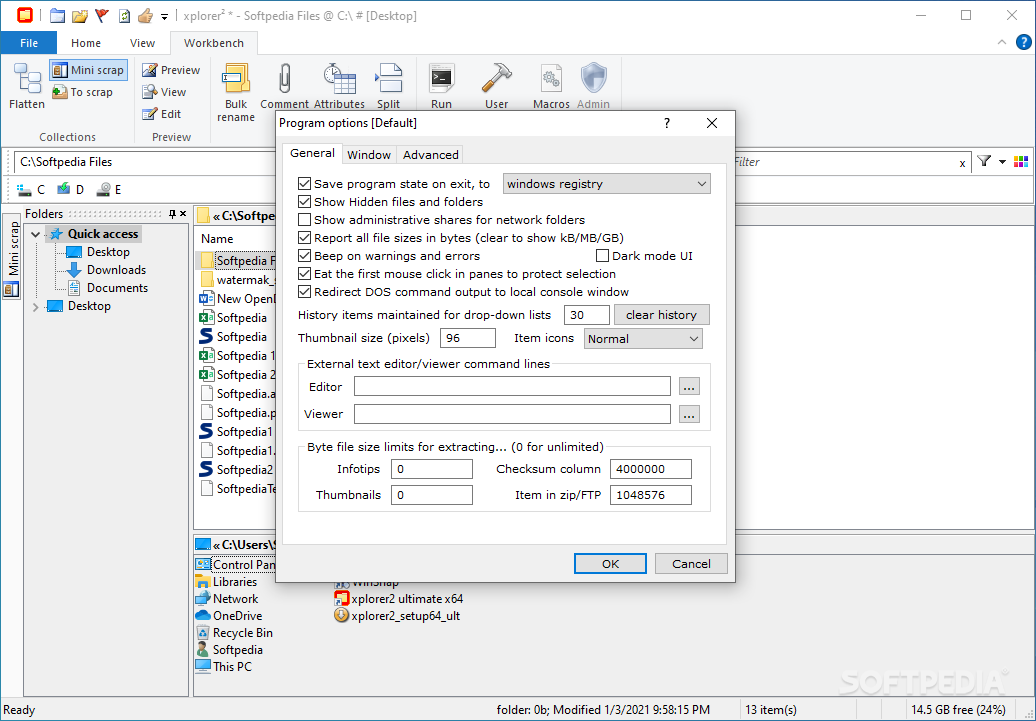Select the Workbench ribbon tab
The height and width of the screenshot is (721, 1036).
tap(213, 43)
